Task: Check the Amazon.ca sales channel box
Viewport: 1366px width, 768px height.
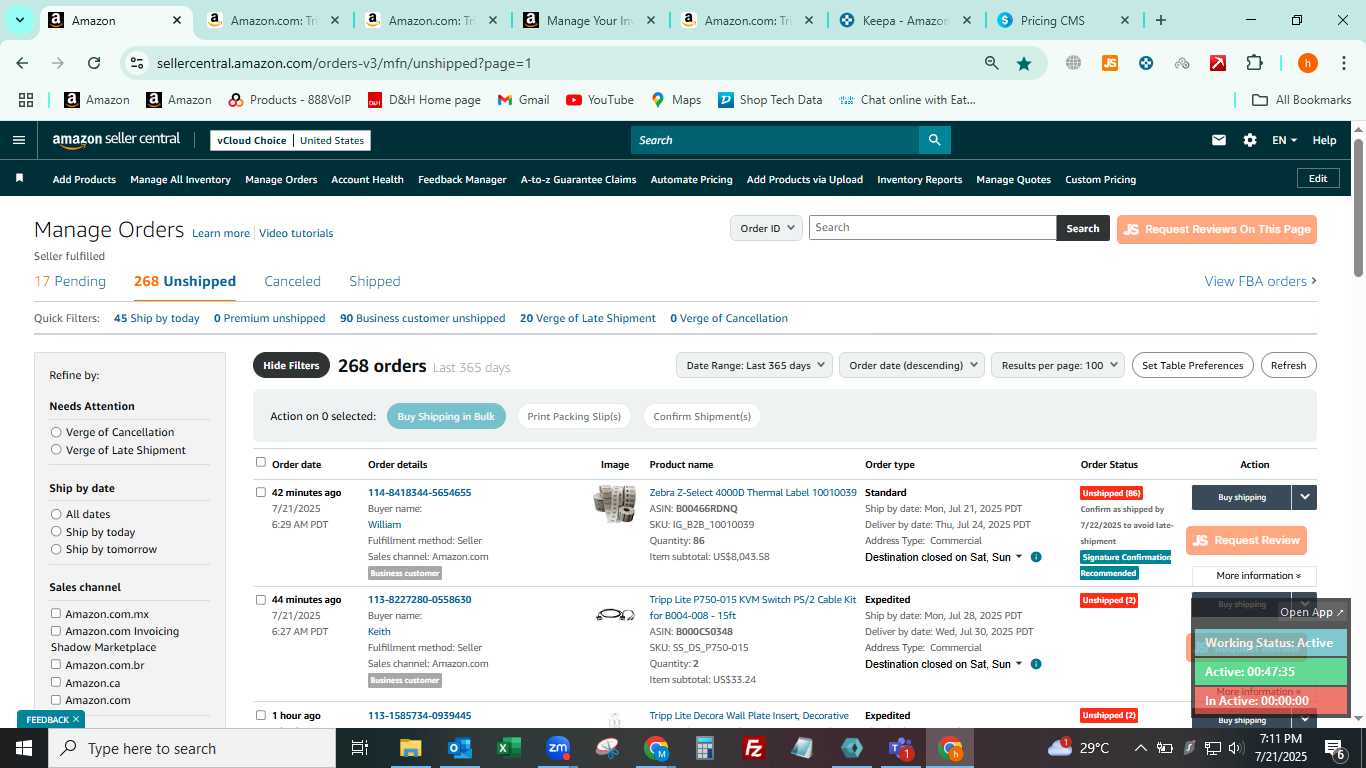Action: point(56,682)
